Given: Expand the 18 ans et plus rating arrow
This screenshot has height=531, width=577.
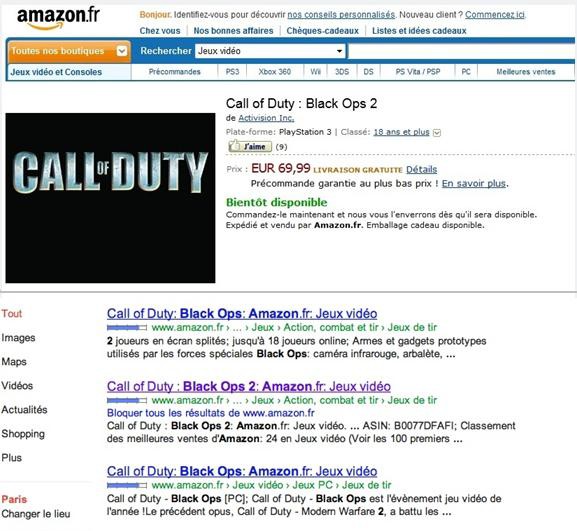Looking at the screenshot, I should (437, 132).
